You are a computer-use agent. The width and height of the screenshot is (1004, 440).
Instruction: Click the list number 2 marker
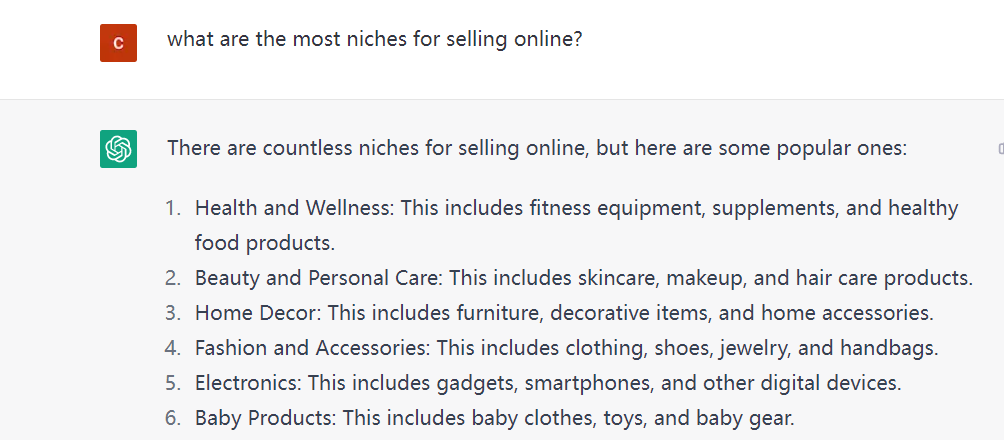coord(173,278)
